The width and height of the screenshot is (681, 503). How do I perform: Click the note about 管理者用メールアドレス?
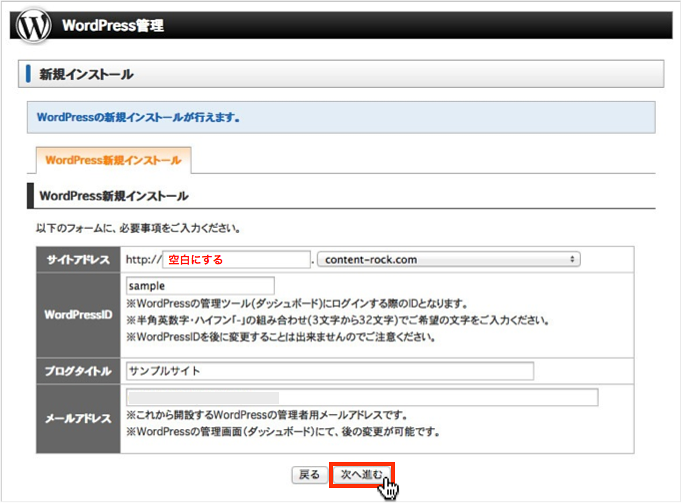(267, 415)
